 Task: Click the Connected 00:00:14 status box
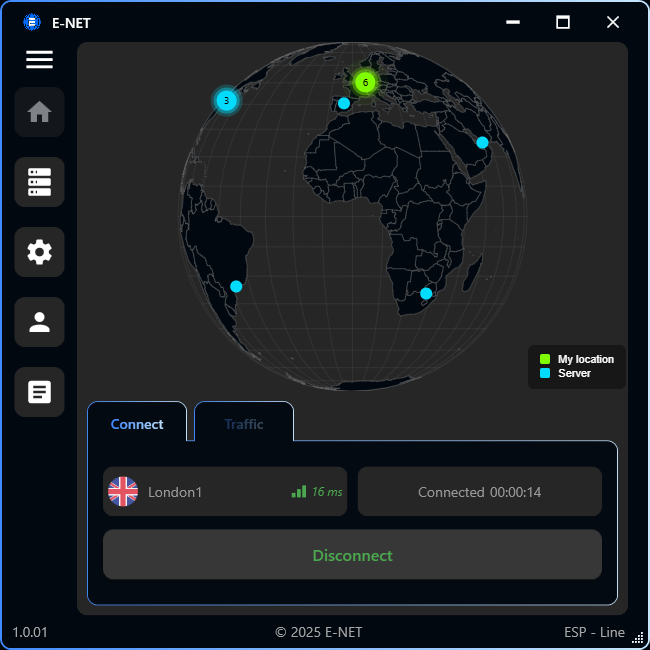(480, 492)
